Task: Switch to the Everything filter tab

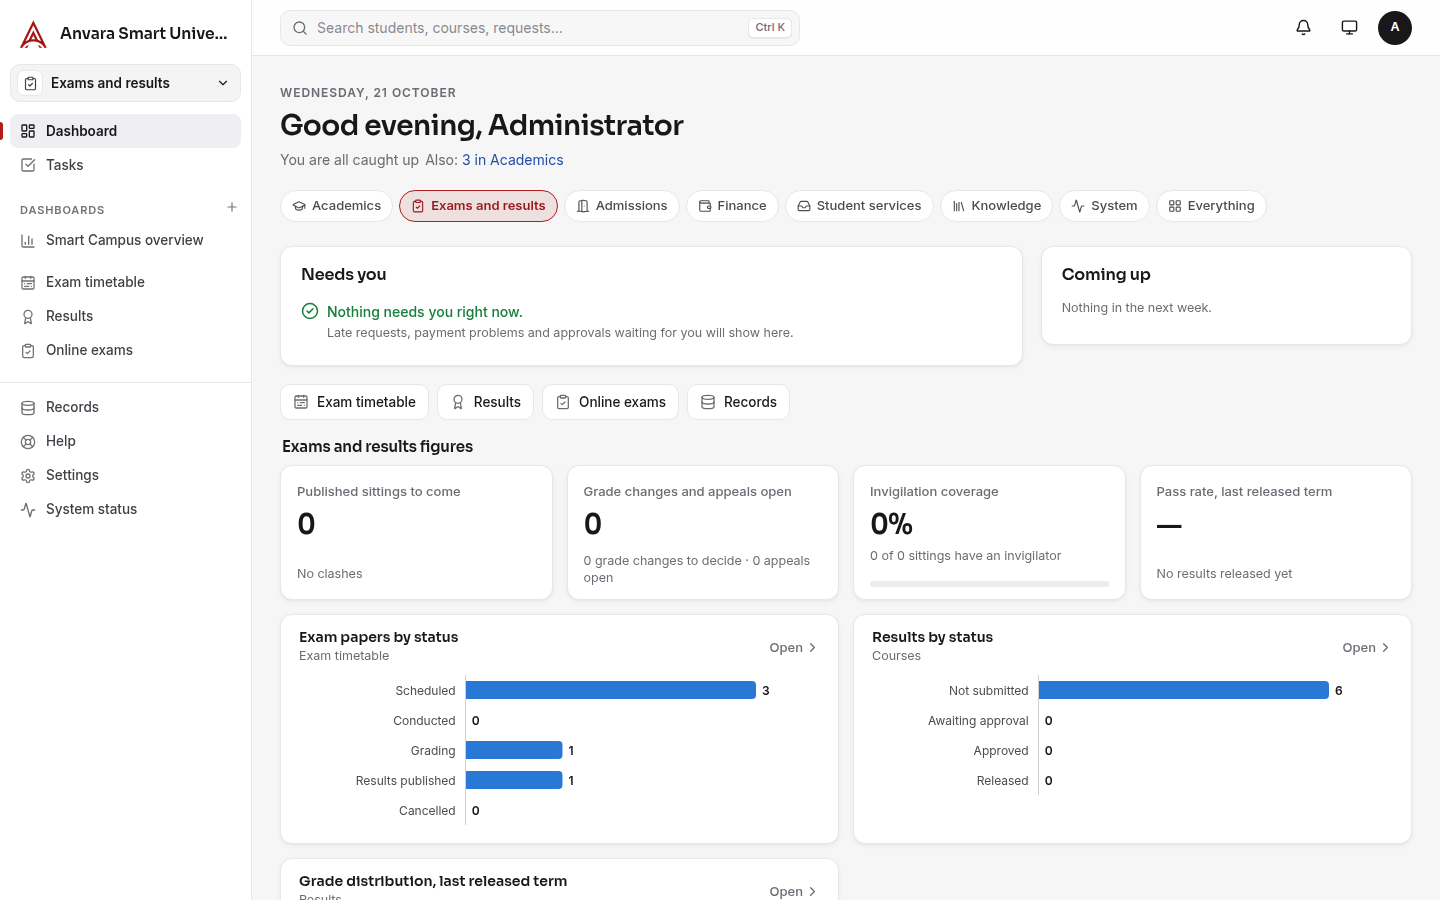Action: [1211, 206]
